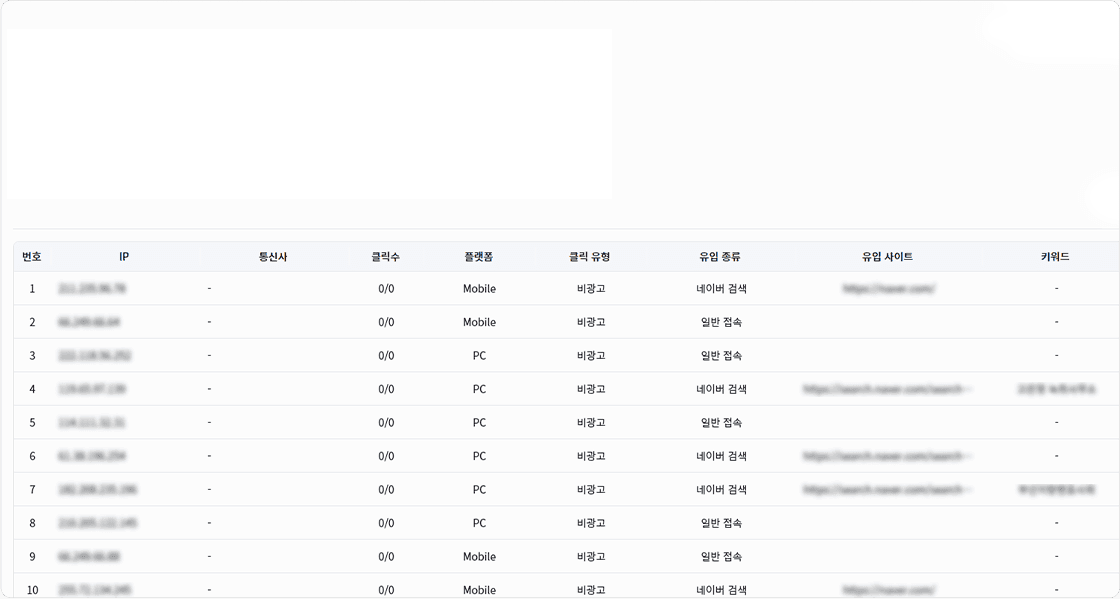The image size is (1120, 599).
Task: Open the referrer site link in row 6
Action: tap(888, 456)
